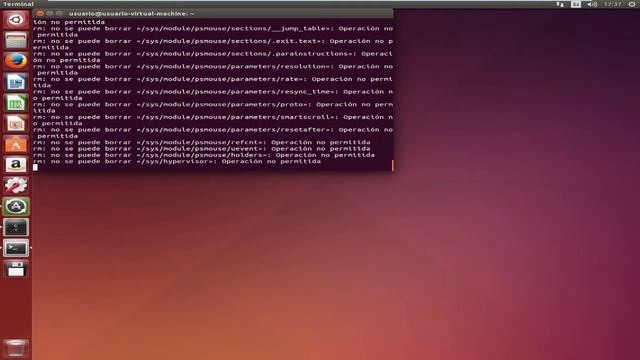This screenshot has height=360, width=640.
Task: Open the sound volume indicator
Action: 591,4
